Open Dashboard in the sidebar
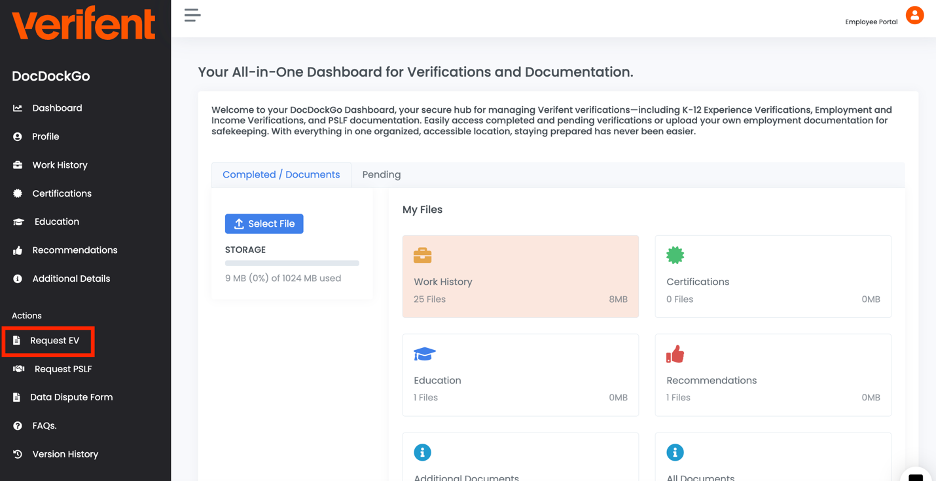 57,108
